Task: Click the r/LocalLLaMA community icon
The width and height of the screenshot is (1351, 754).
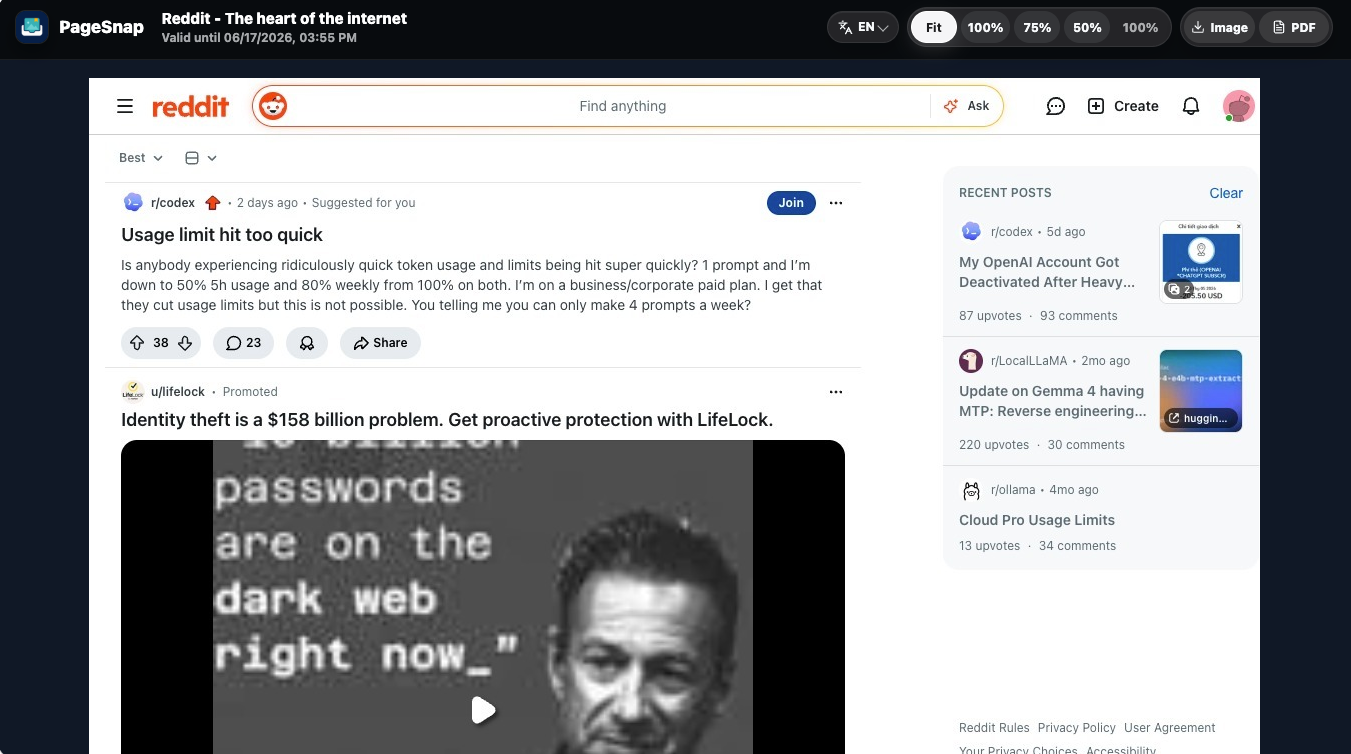Action: tap(971, 361)
